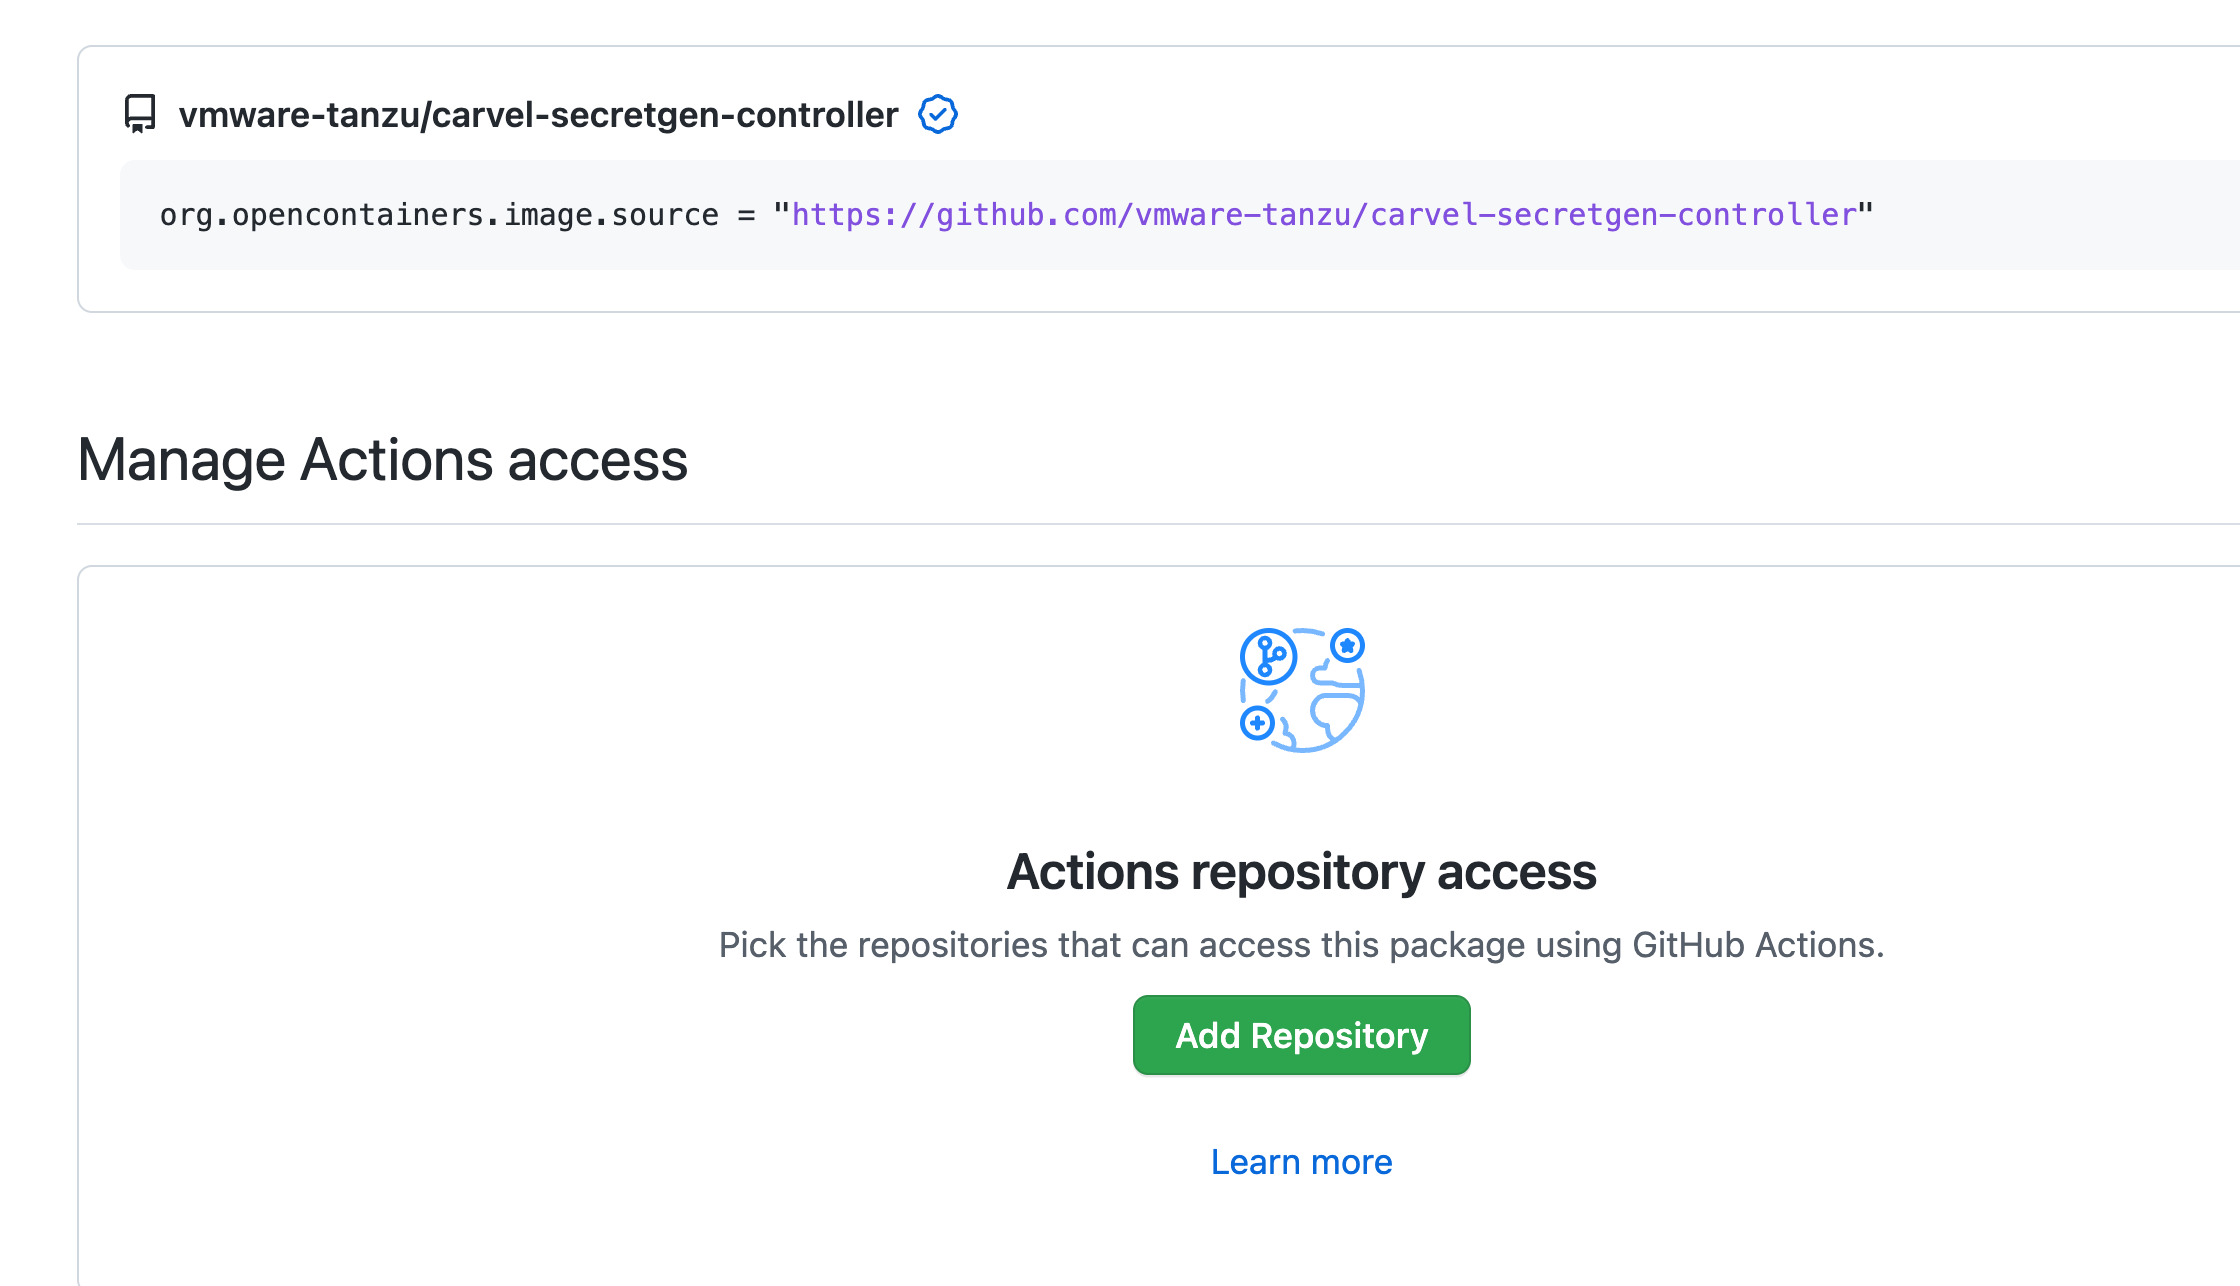Click the repository access description text
Screen dimensions: 2240x1286
pyautogui.click(x=1301, y=944)
